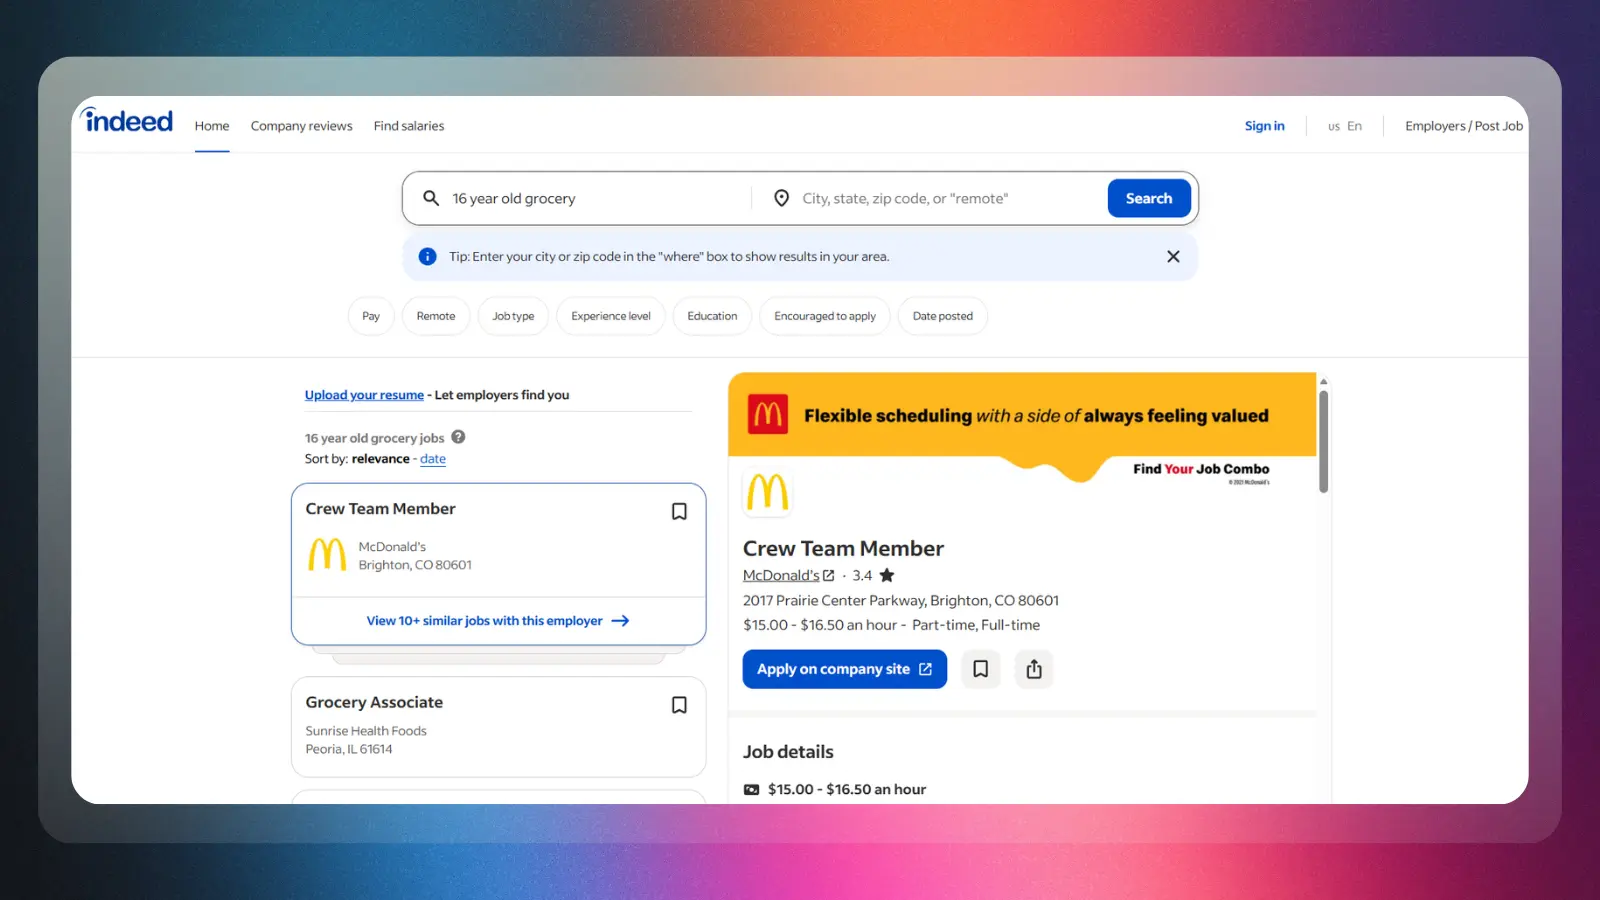Image resolution: width=1600 pixels, height=900 pixels.
Task: Click the Indeed logo
Action: point(127,121)
